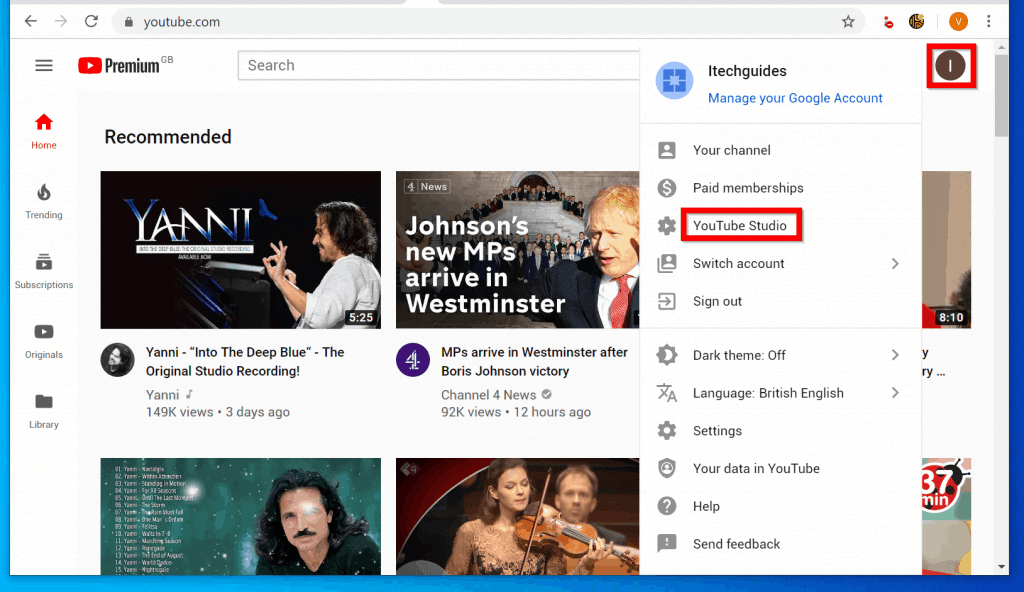Open Dark theme: Off menu entry
1024x592 pixels.
(x=780, y=355)
